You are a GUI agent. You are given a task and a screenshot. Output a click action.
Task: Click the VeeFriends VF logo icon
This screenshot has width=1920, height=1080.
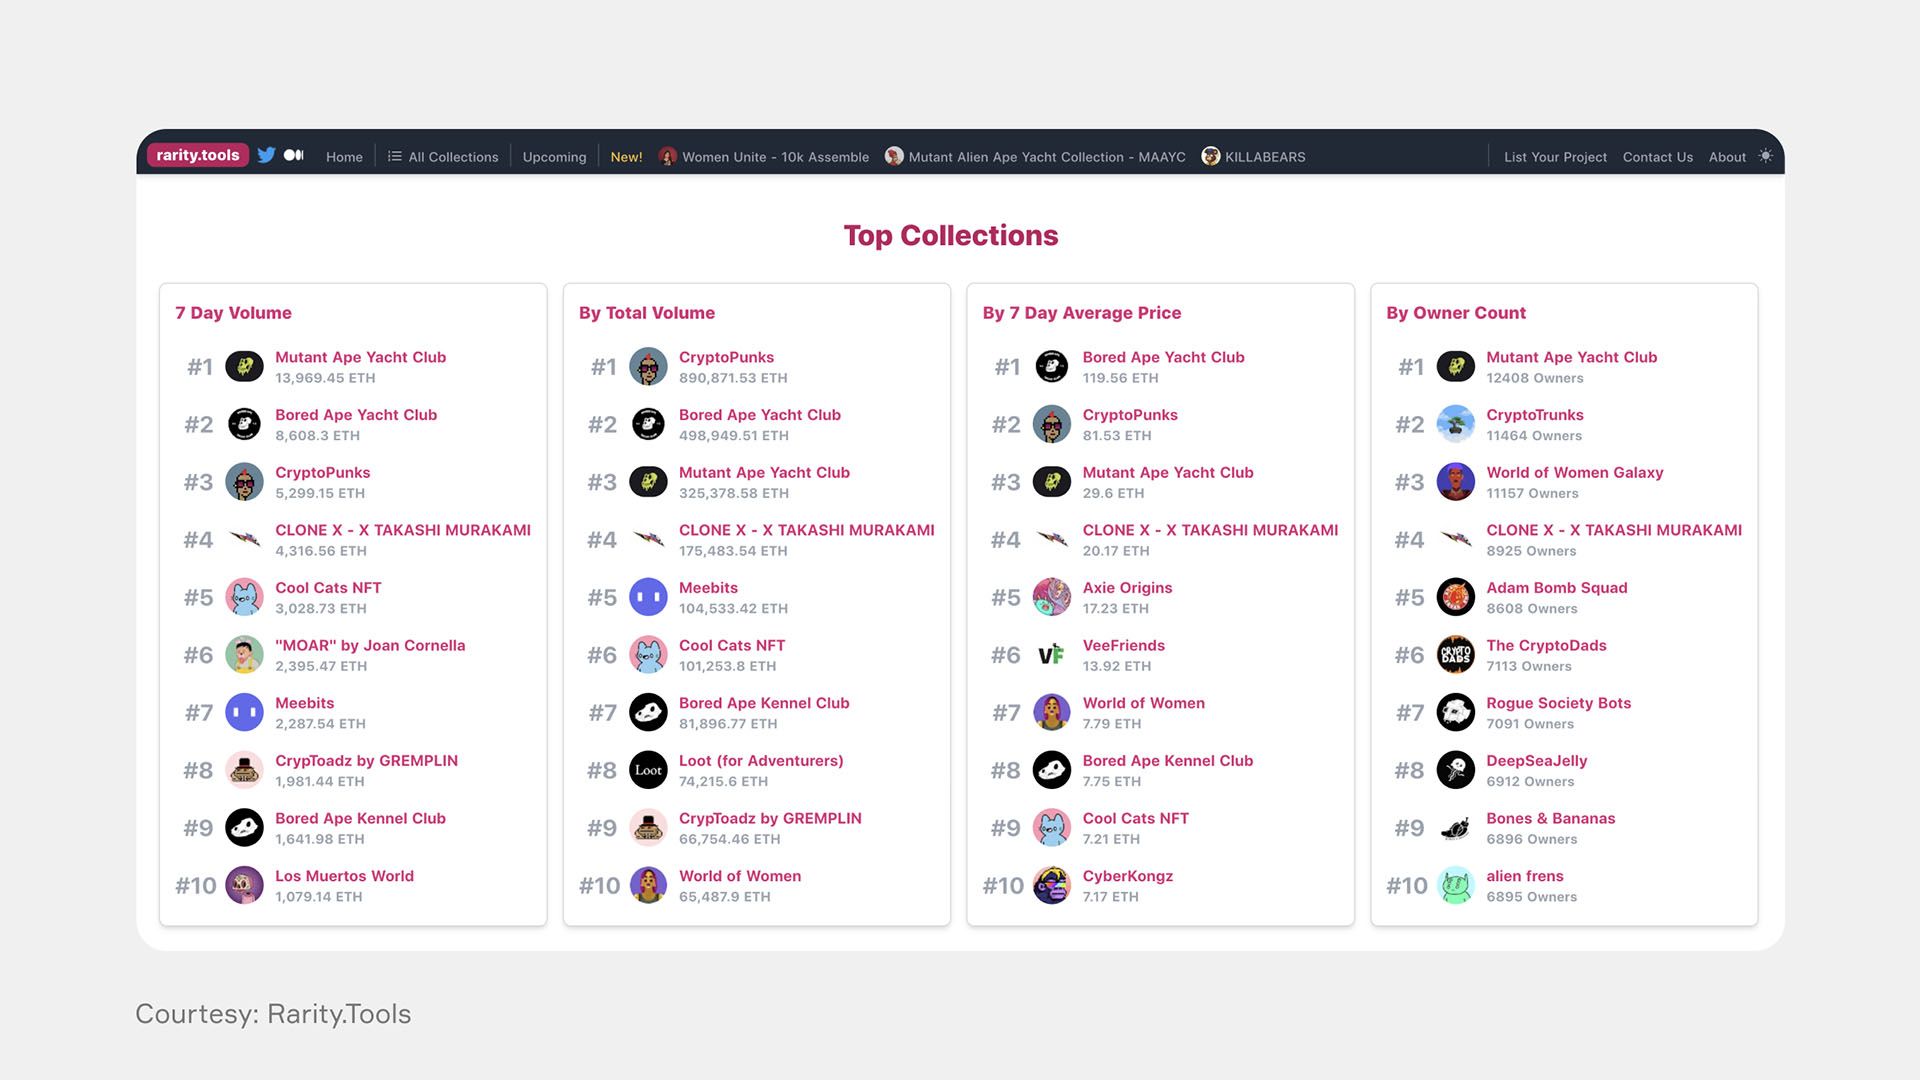tap(1051, 655)
